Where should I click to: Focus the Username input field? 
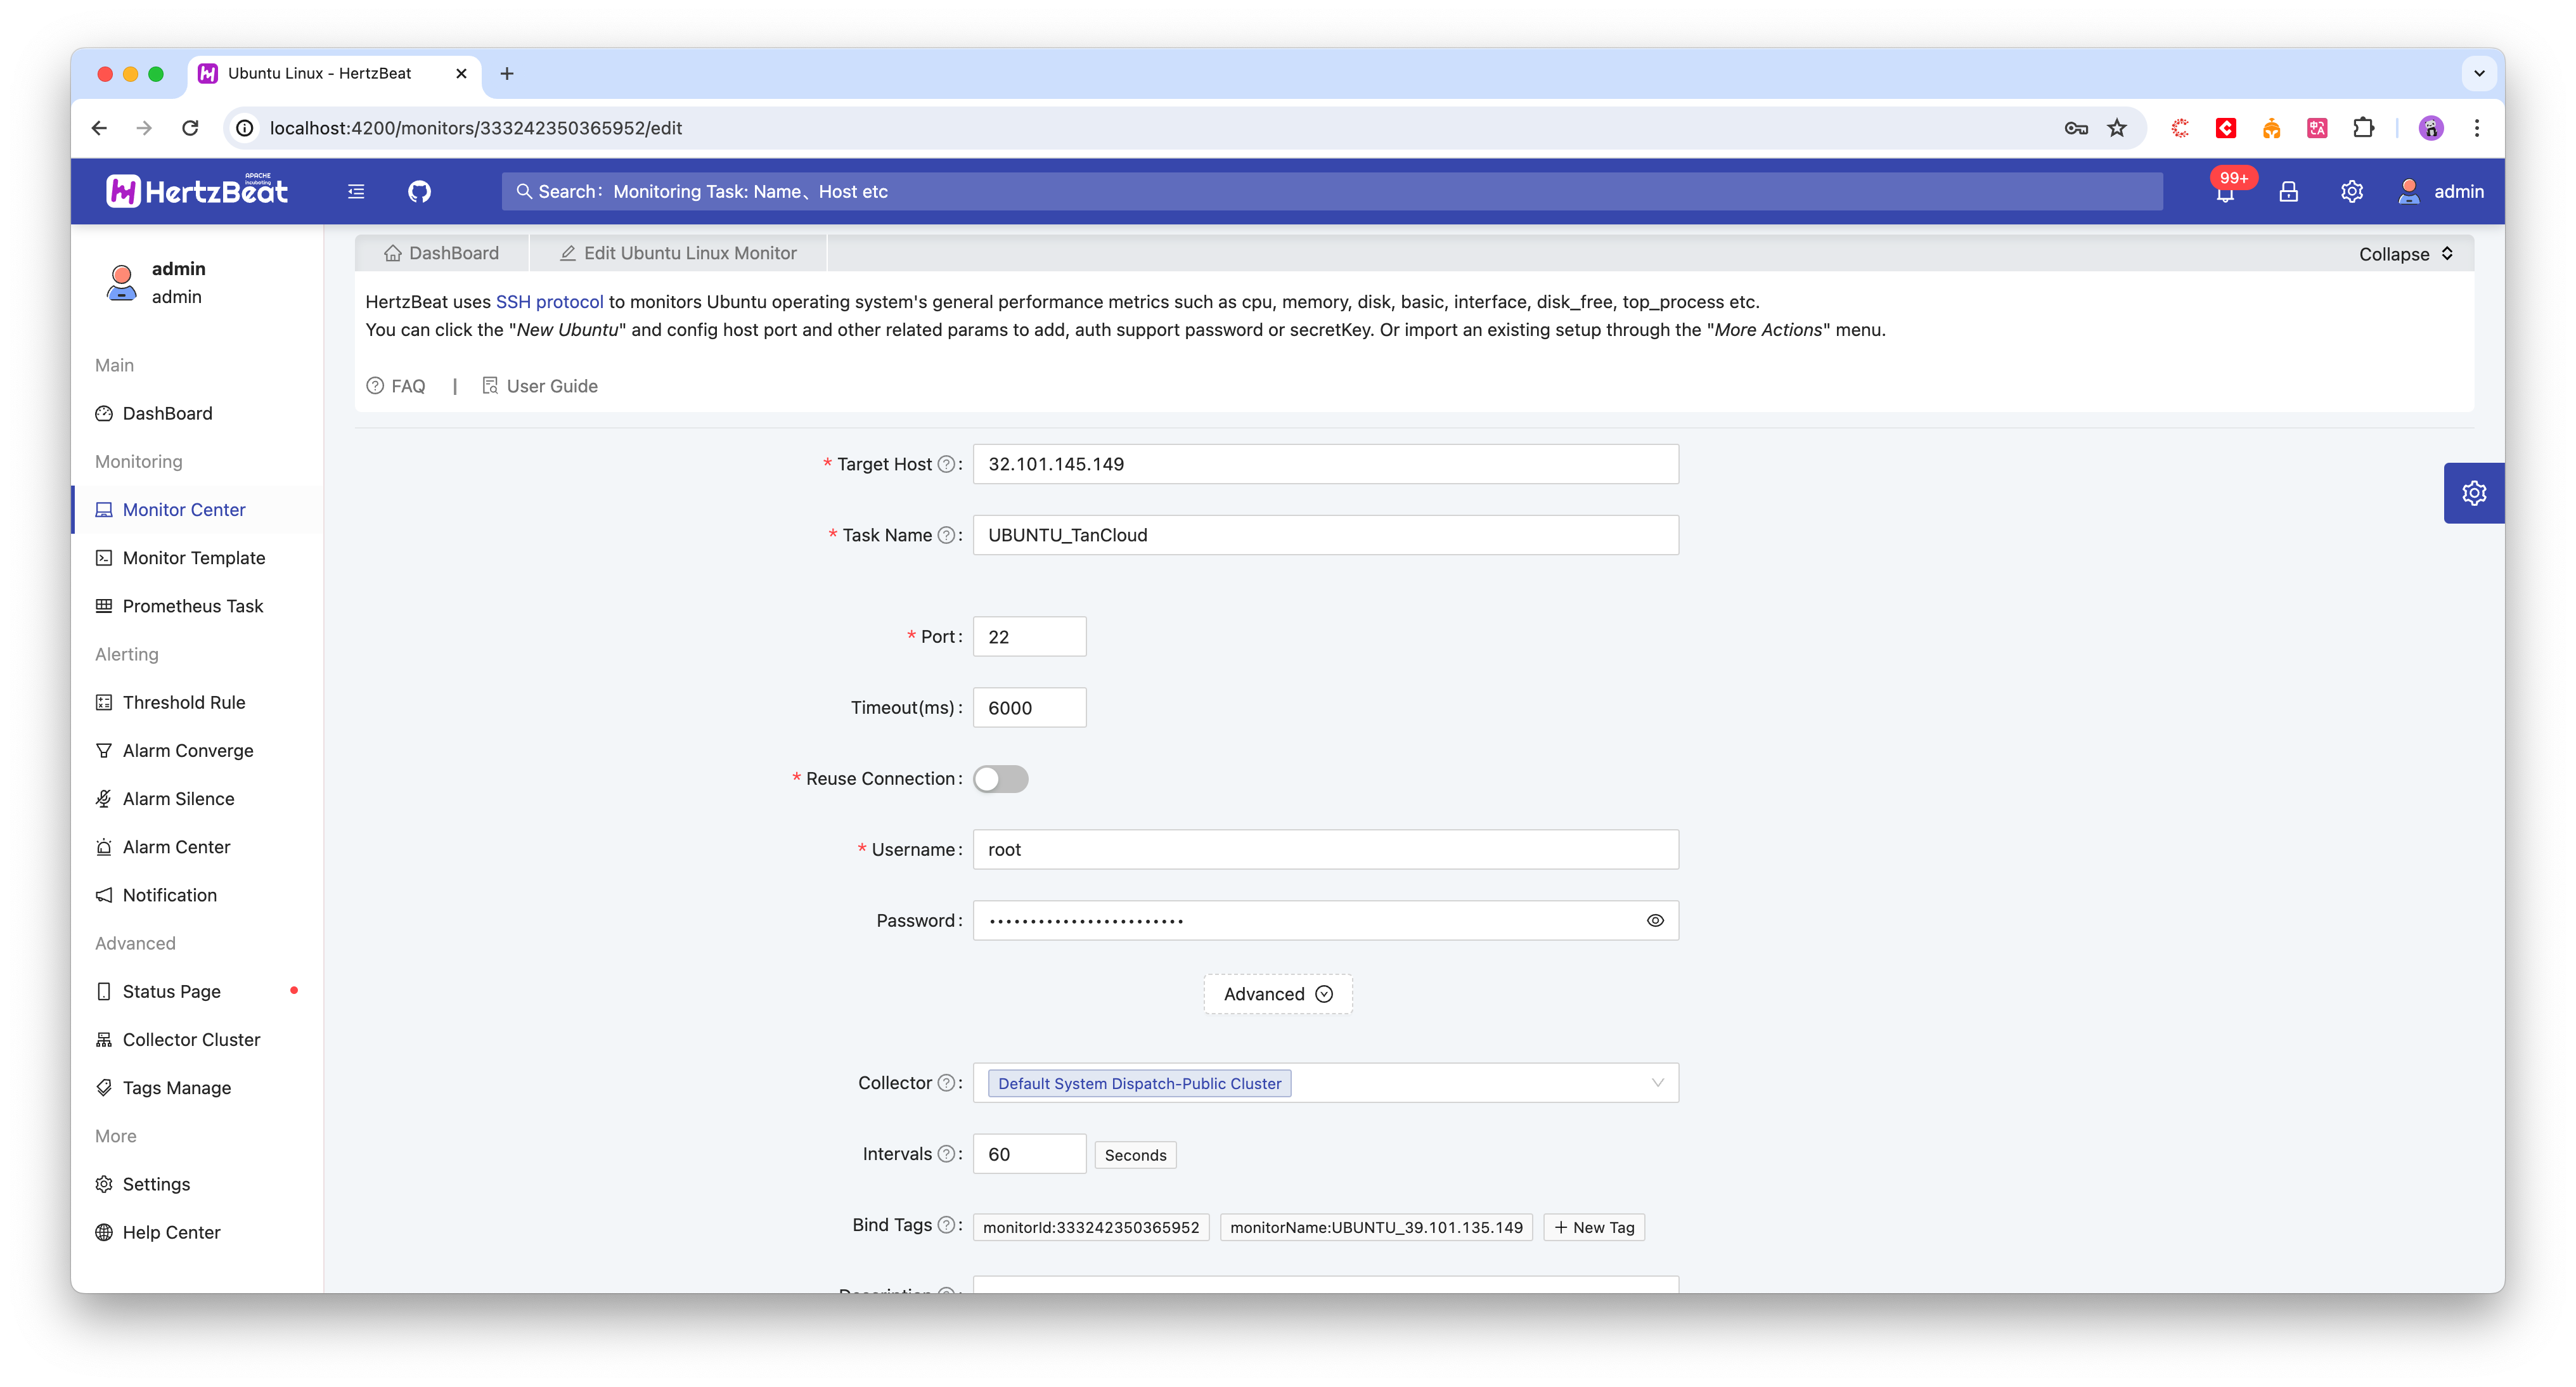pos(1326,849)
